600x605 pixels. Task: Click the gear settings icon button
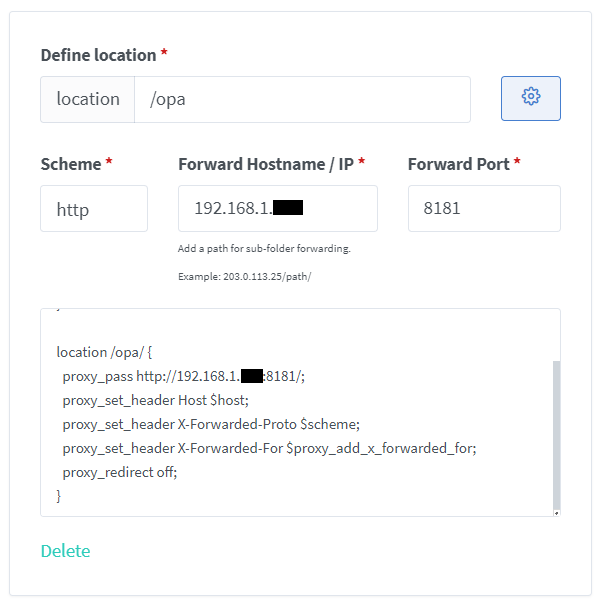(x=531, y=98)
